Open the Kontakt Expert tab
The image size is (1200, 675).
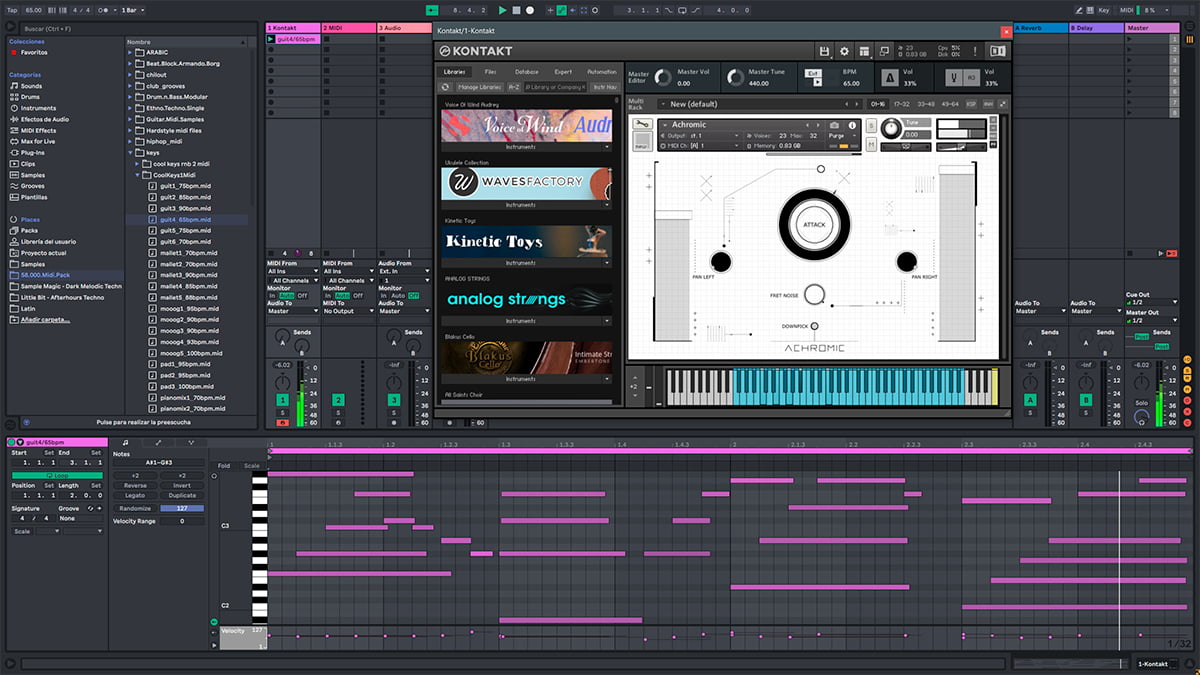pos(563,72)
